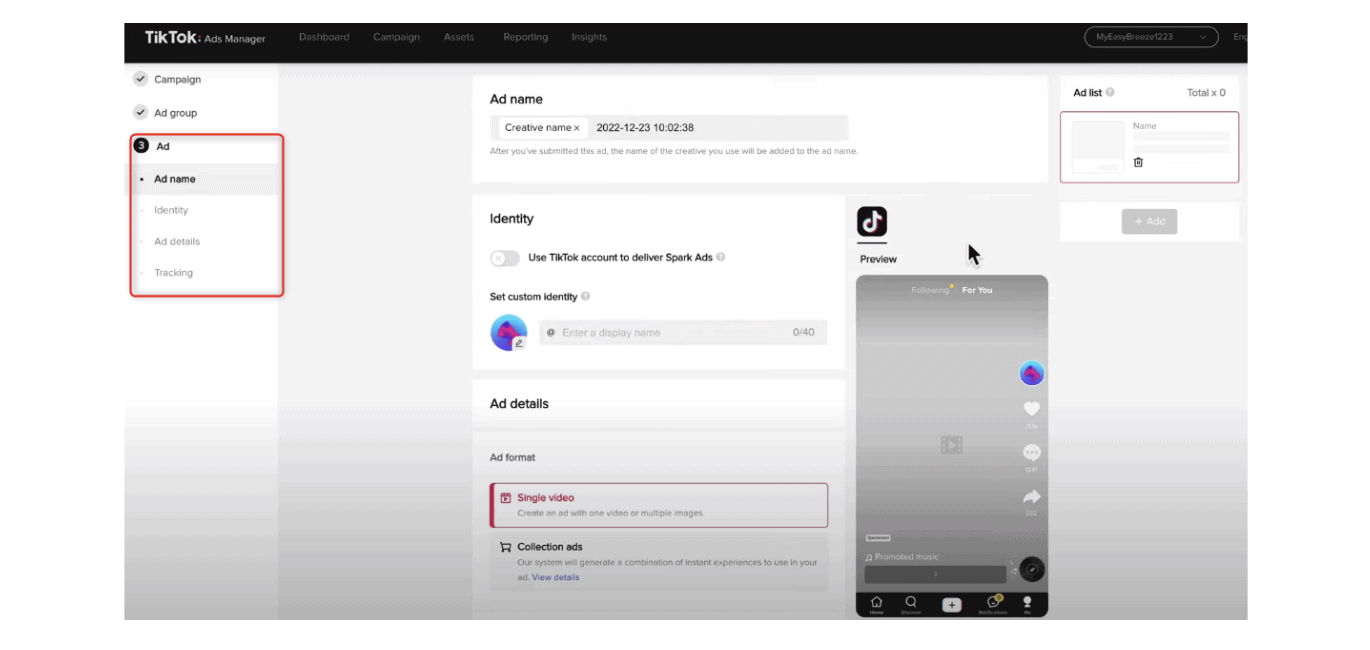
Task: Click the Notifications icon in preview bar
Action: tap(993, 604)
